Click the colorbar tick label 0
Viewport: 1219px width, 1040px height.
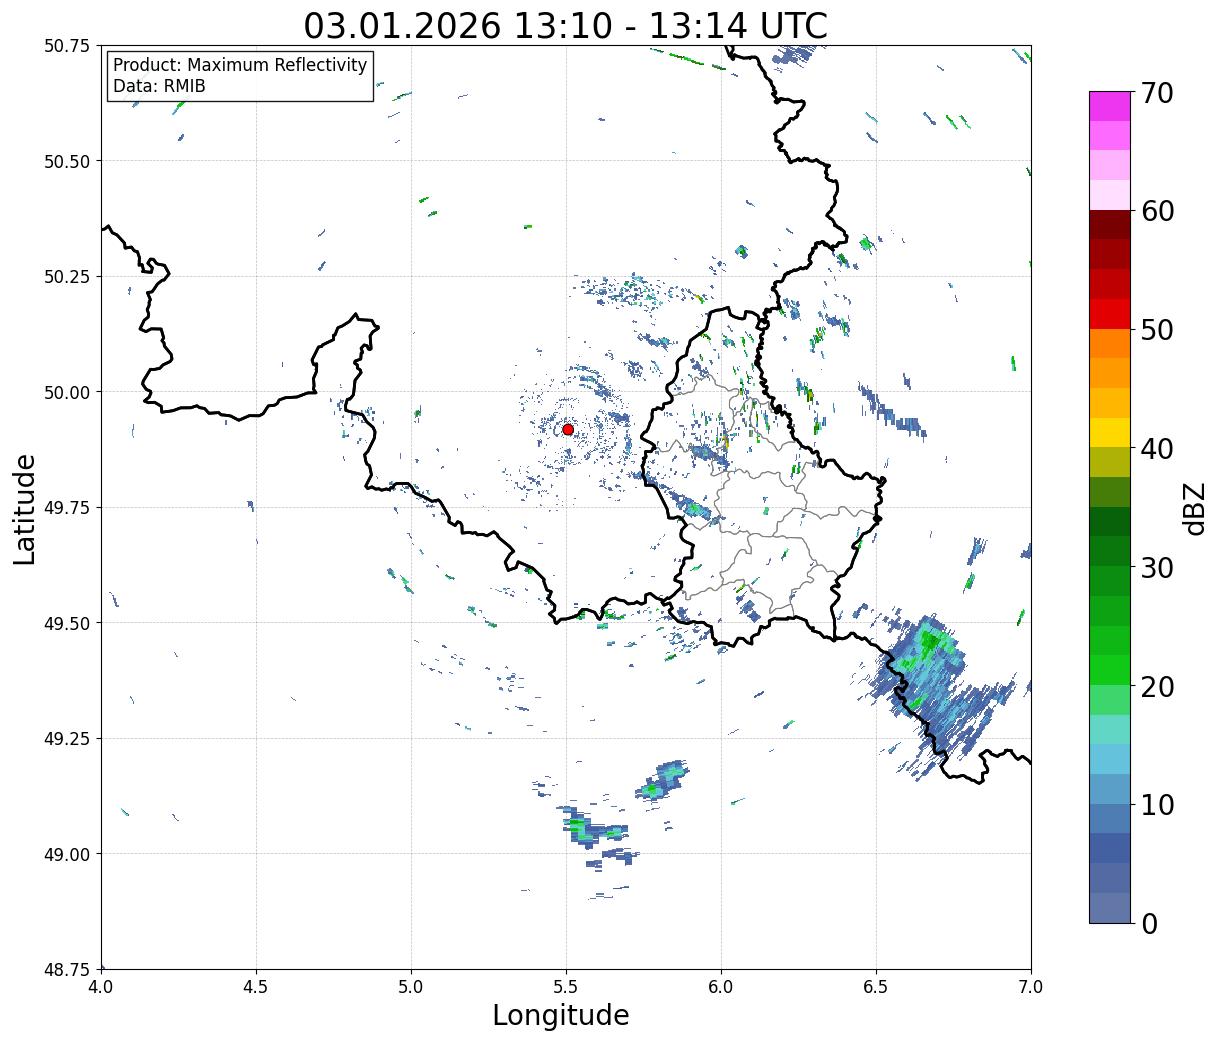coord(1149,924)
